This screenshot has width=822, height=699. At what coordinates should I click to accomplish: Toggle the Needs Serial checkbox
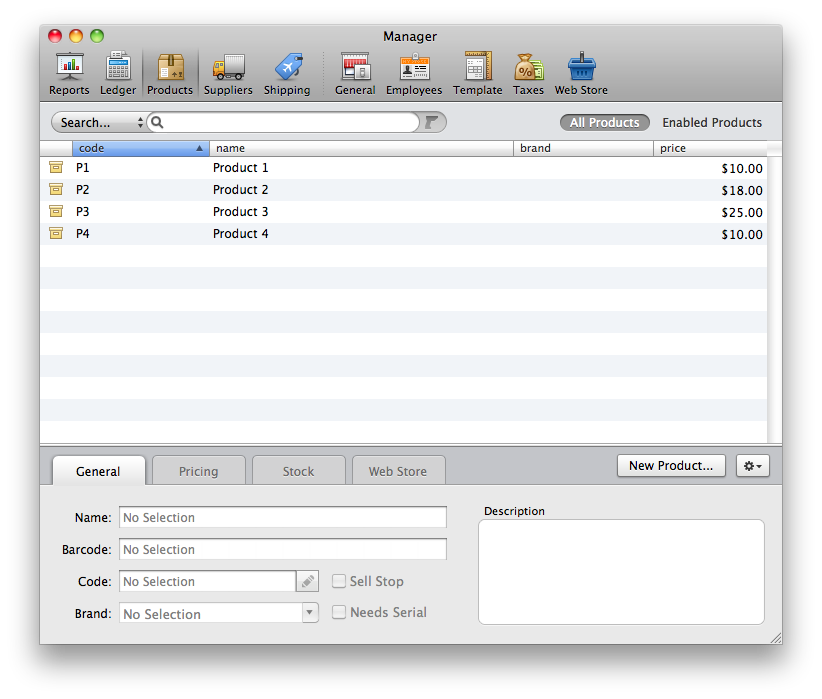[x=339, y=612]
